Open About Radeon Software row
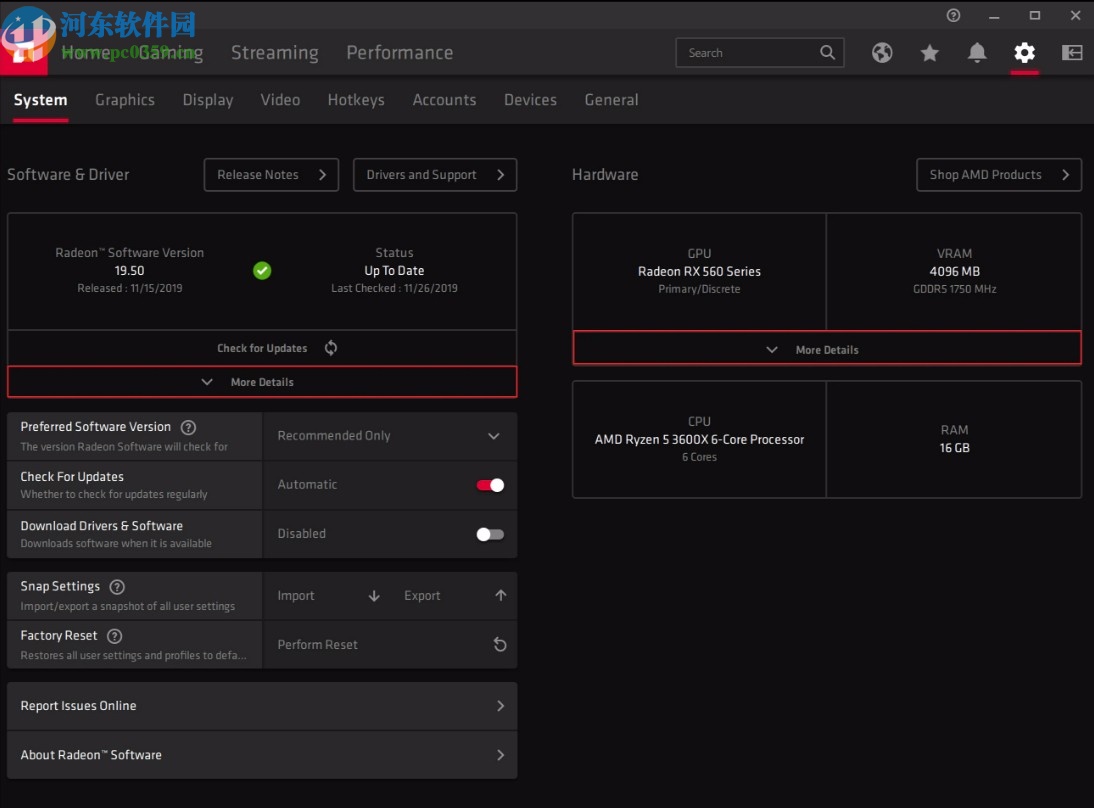 click(262, 755)
